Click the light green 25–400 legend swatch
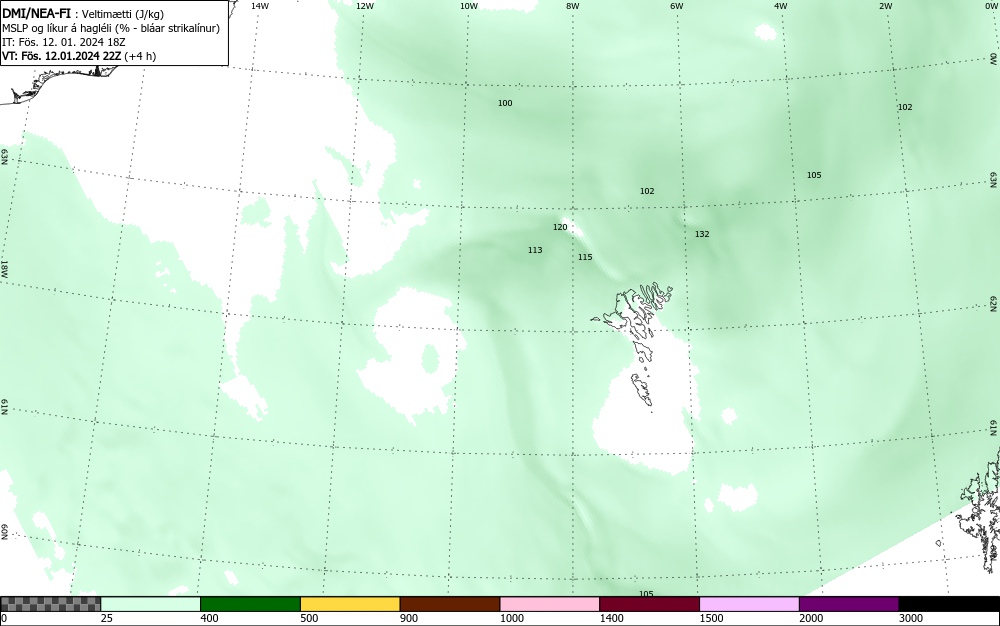 151,604
